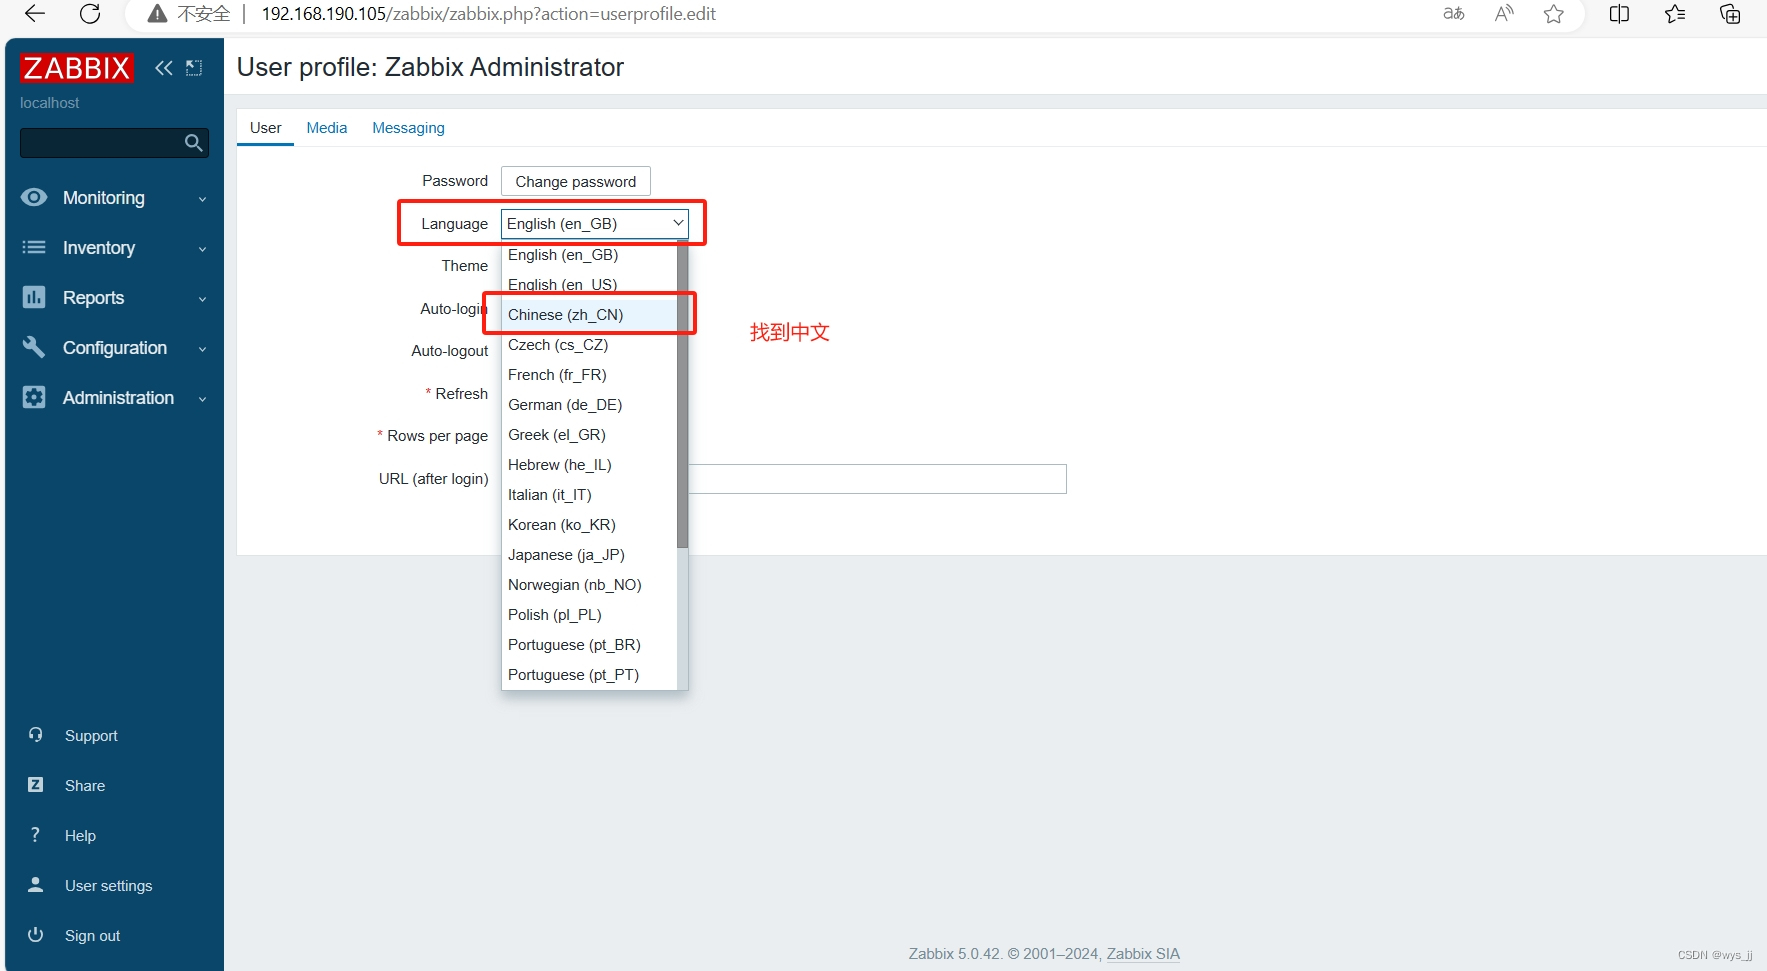Click the Share Z icon
Image resolution: width=1767 pixels, height=971 pixels.
tap(36, 785)
